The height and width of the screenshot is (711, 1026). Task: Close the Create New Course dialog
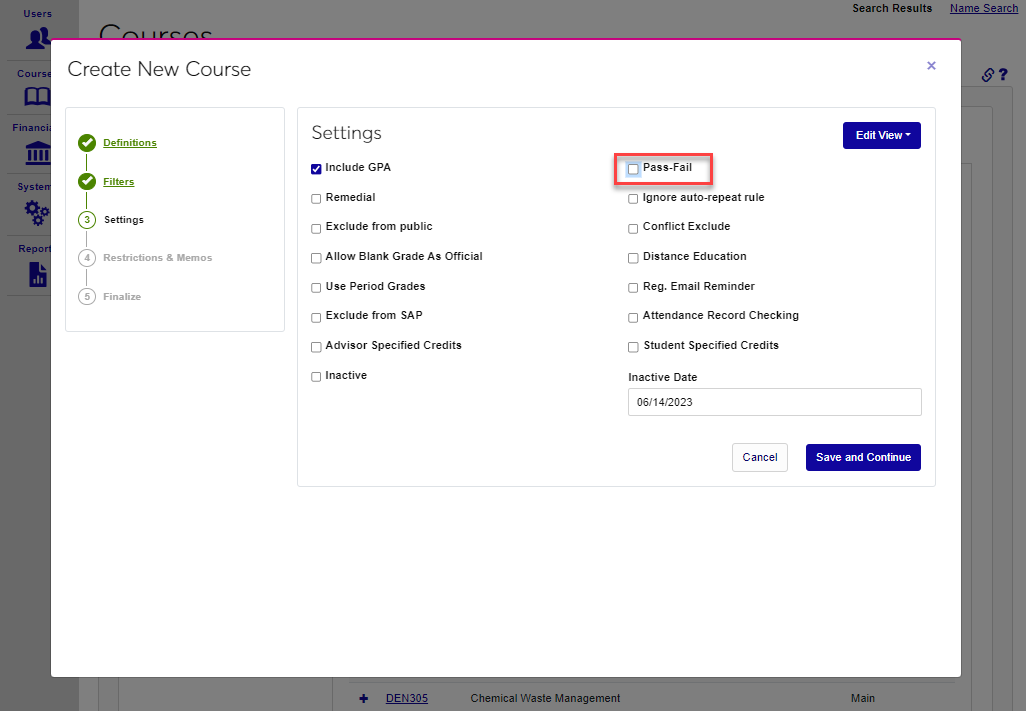pos(931,65)
